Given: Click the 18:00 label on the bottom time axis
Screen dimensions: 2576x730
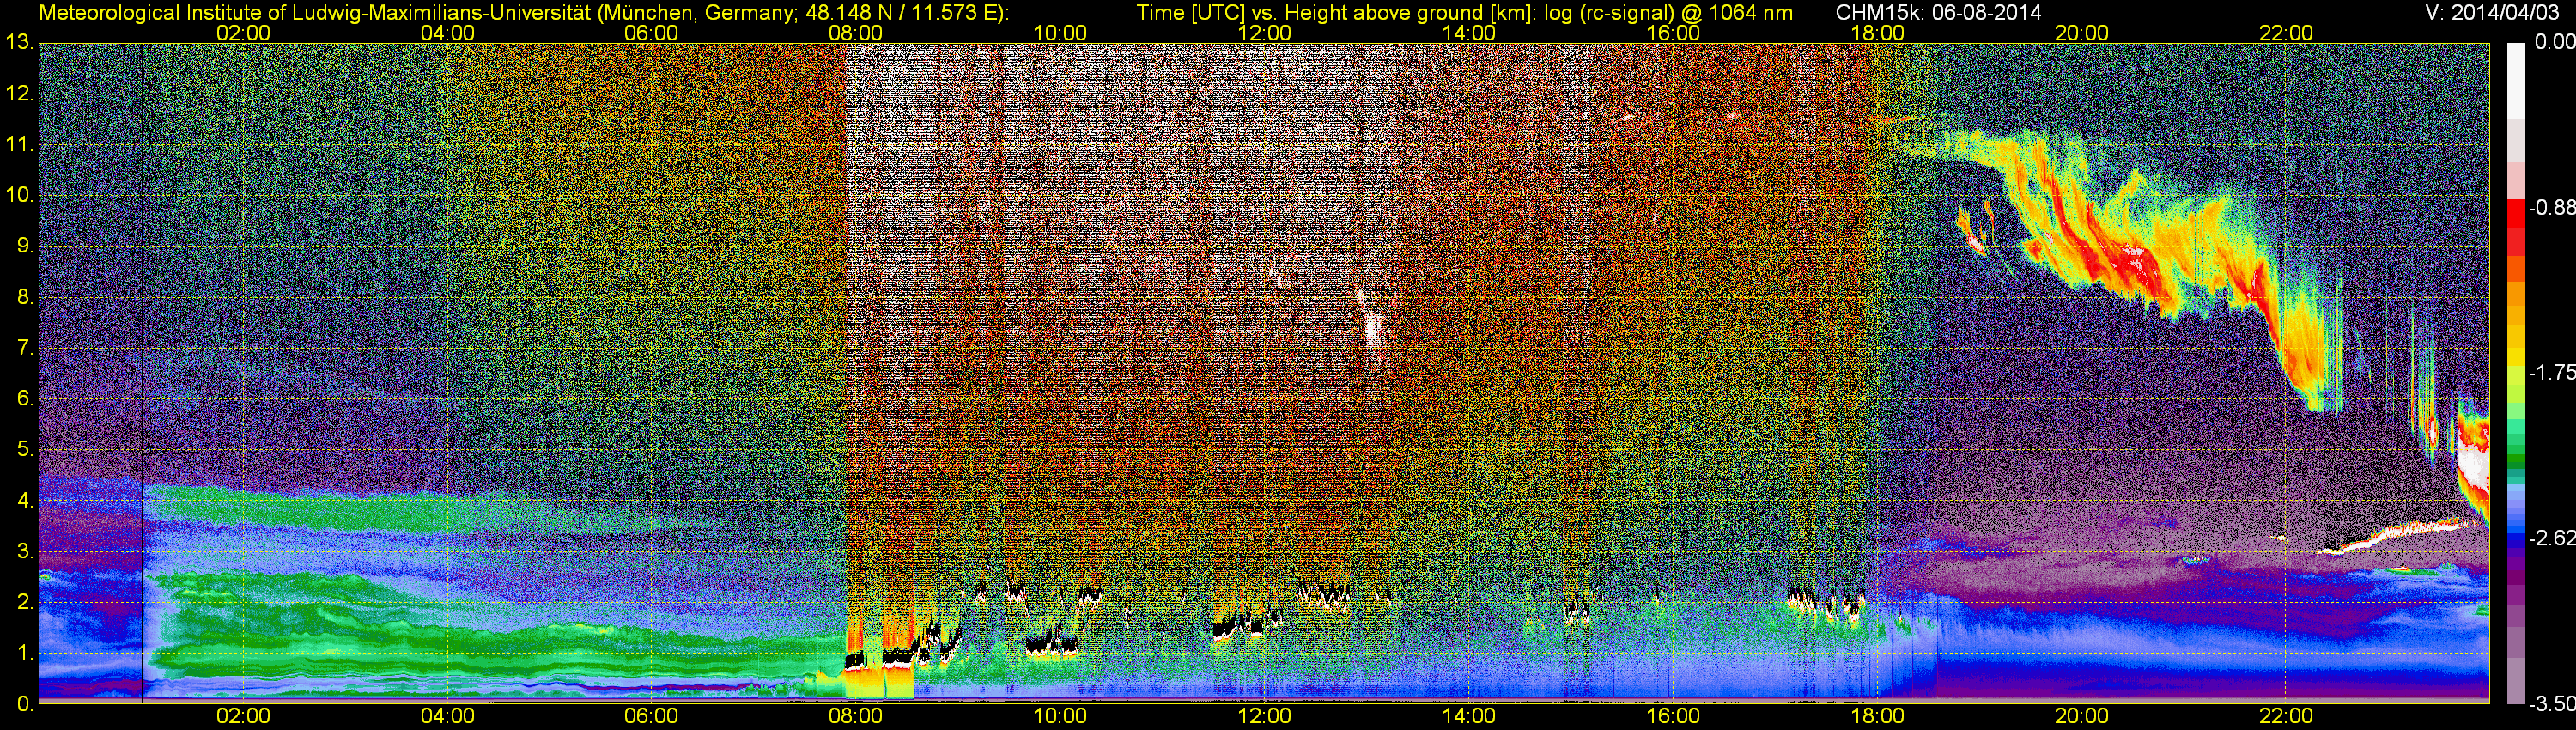Looking at the screenshot, I should [1877, 716].
